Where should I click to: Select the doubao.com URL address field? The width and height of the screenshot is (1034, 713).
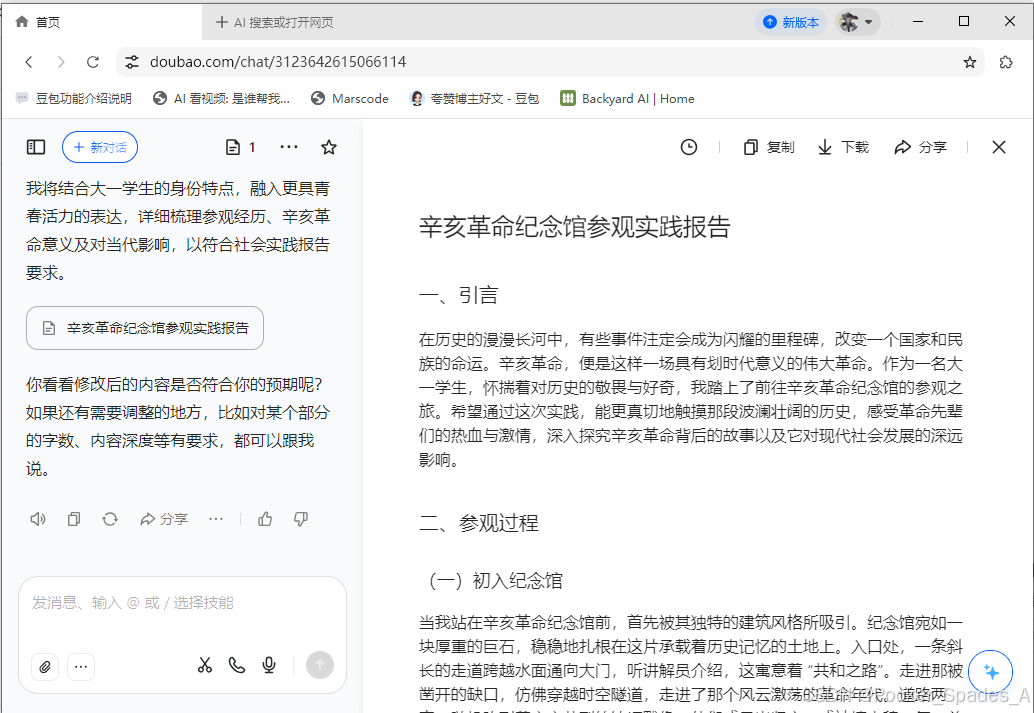[551, 62]
